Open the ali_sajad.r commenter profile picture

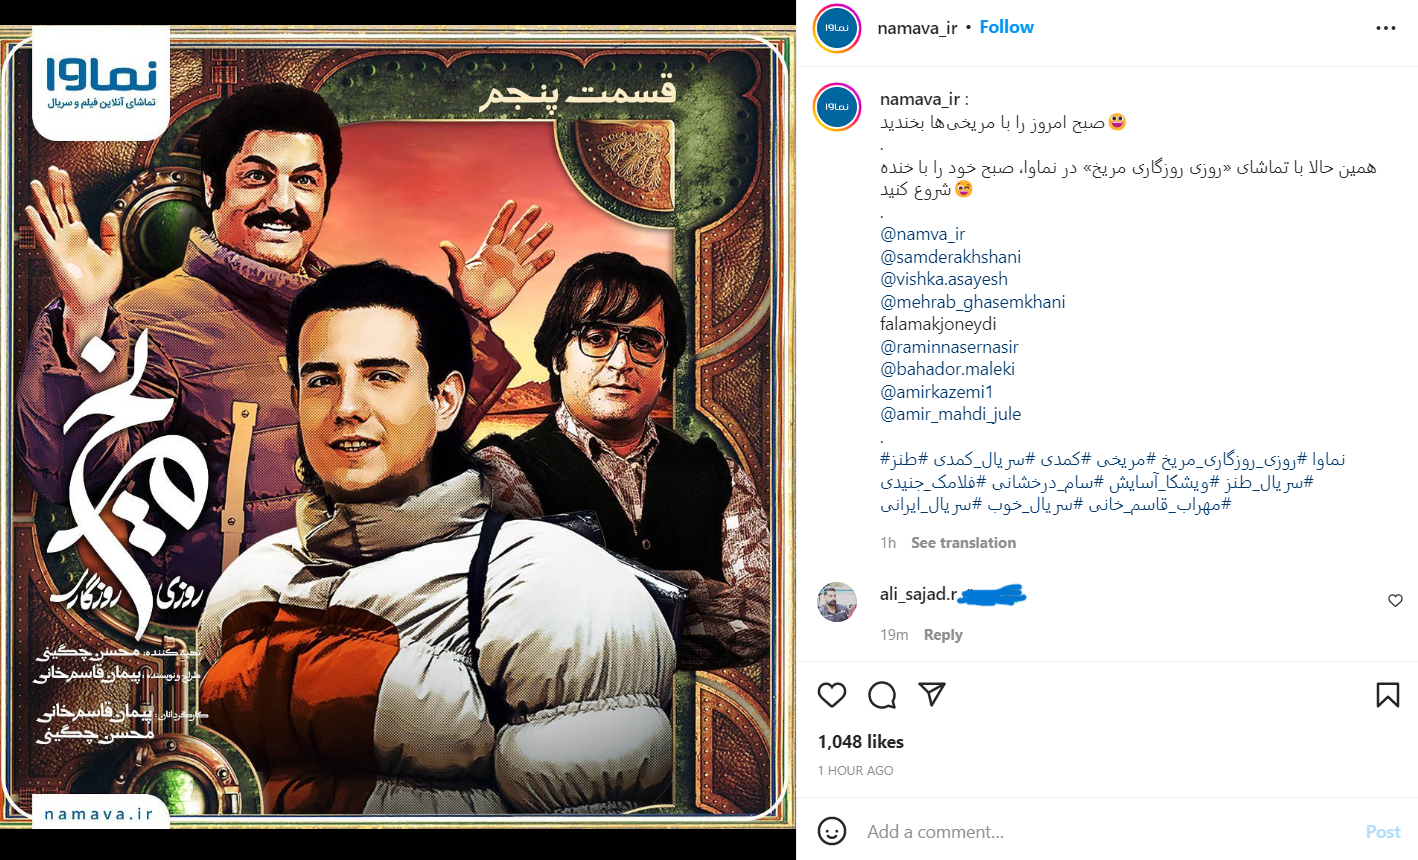point(838,602)
